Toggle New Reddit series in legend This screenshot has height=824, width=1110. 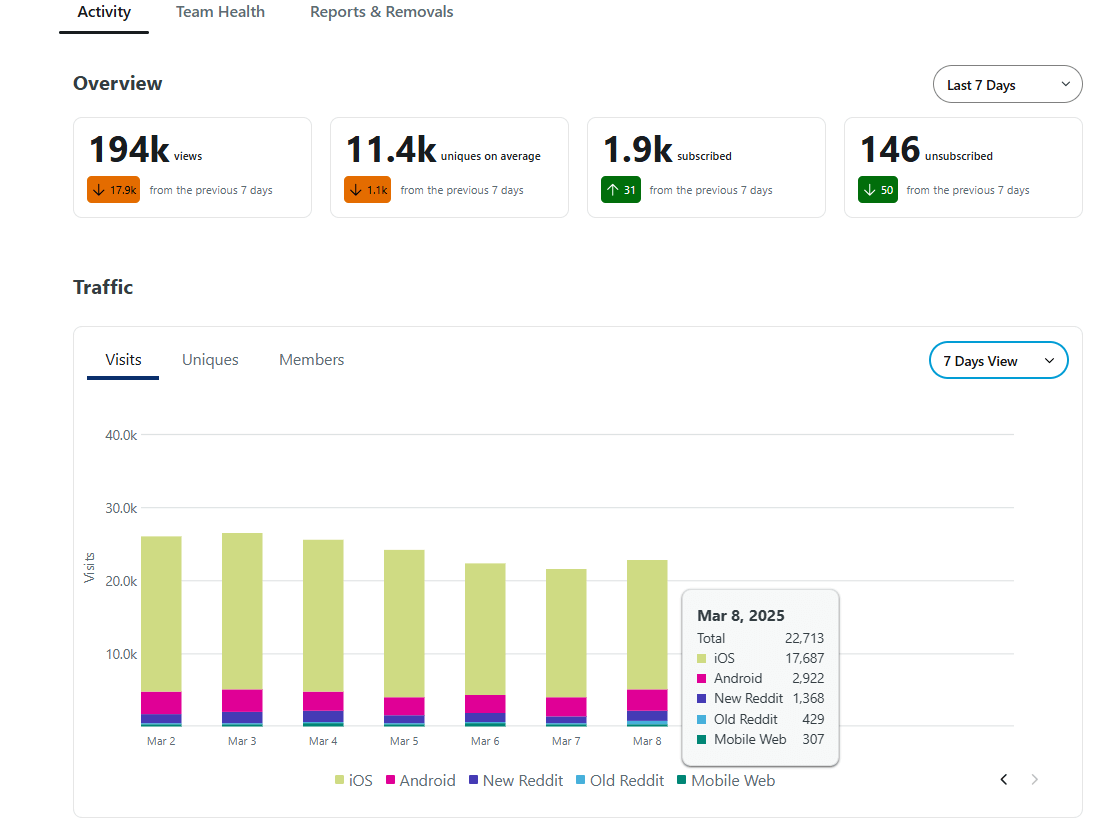[516, 780]
